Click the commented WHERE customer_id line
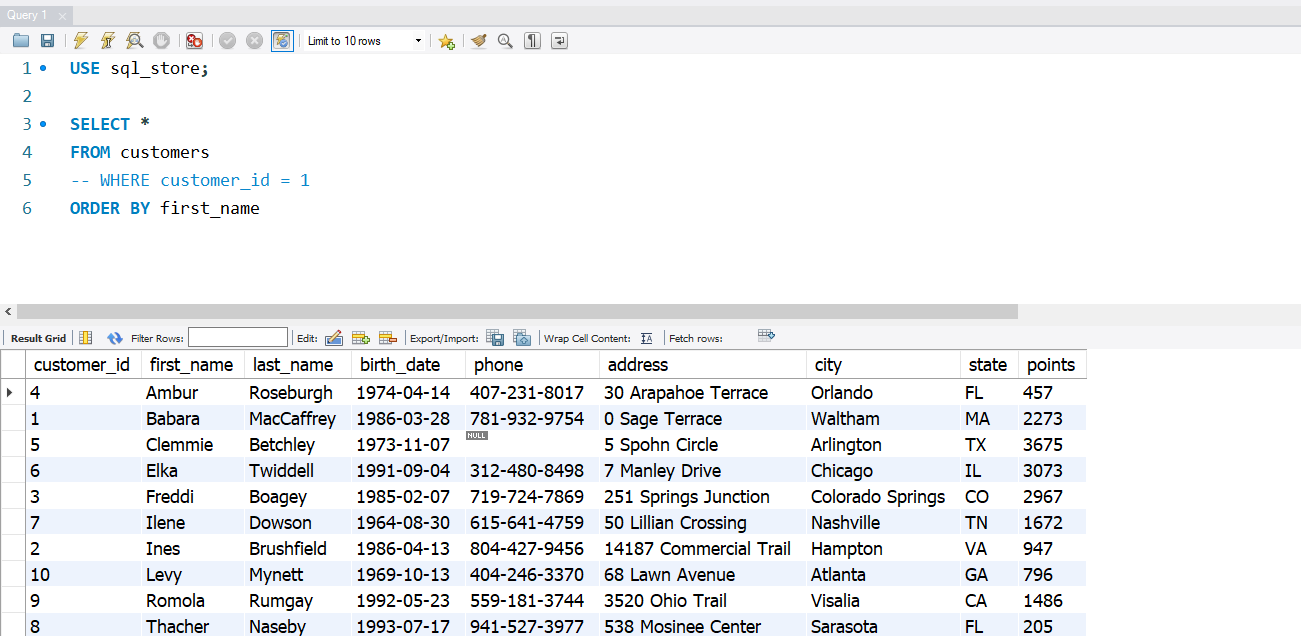 (x=190, y=181)
